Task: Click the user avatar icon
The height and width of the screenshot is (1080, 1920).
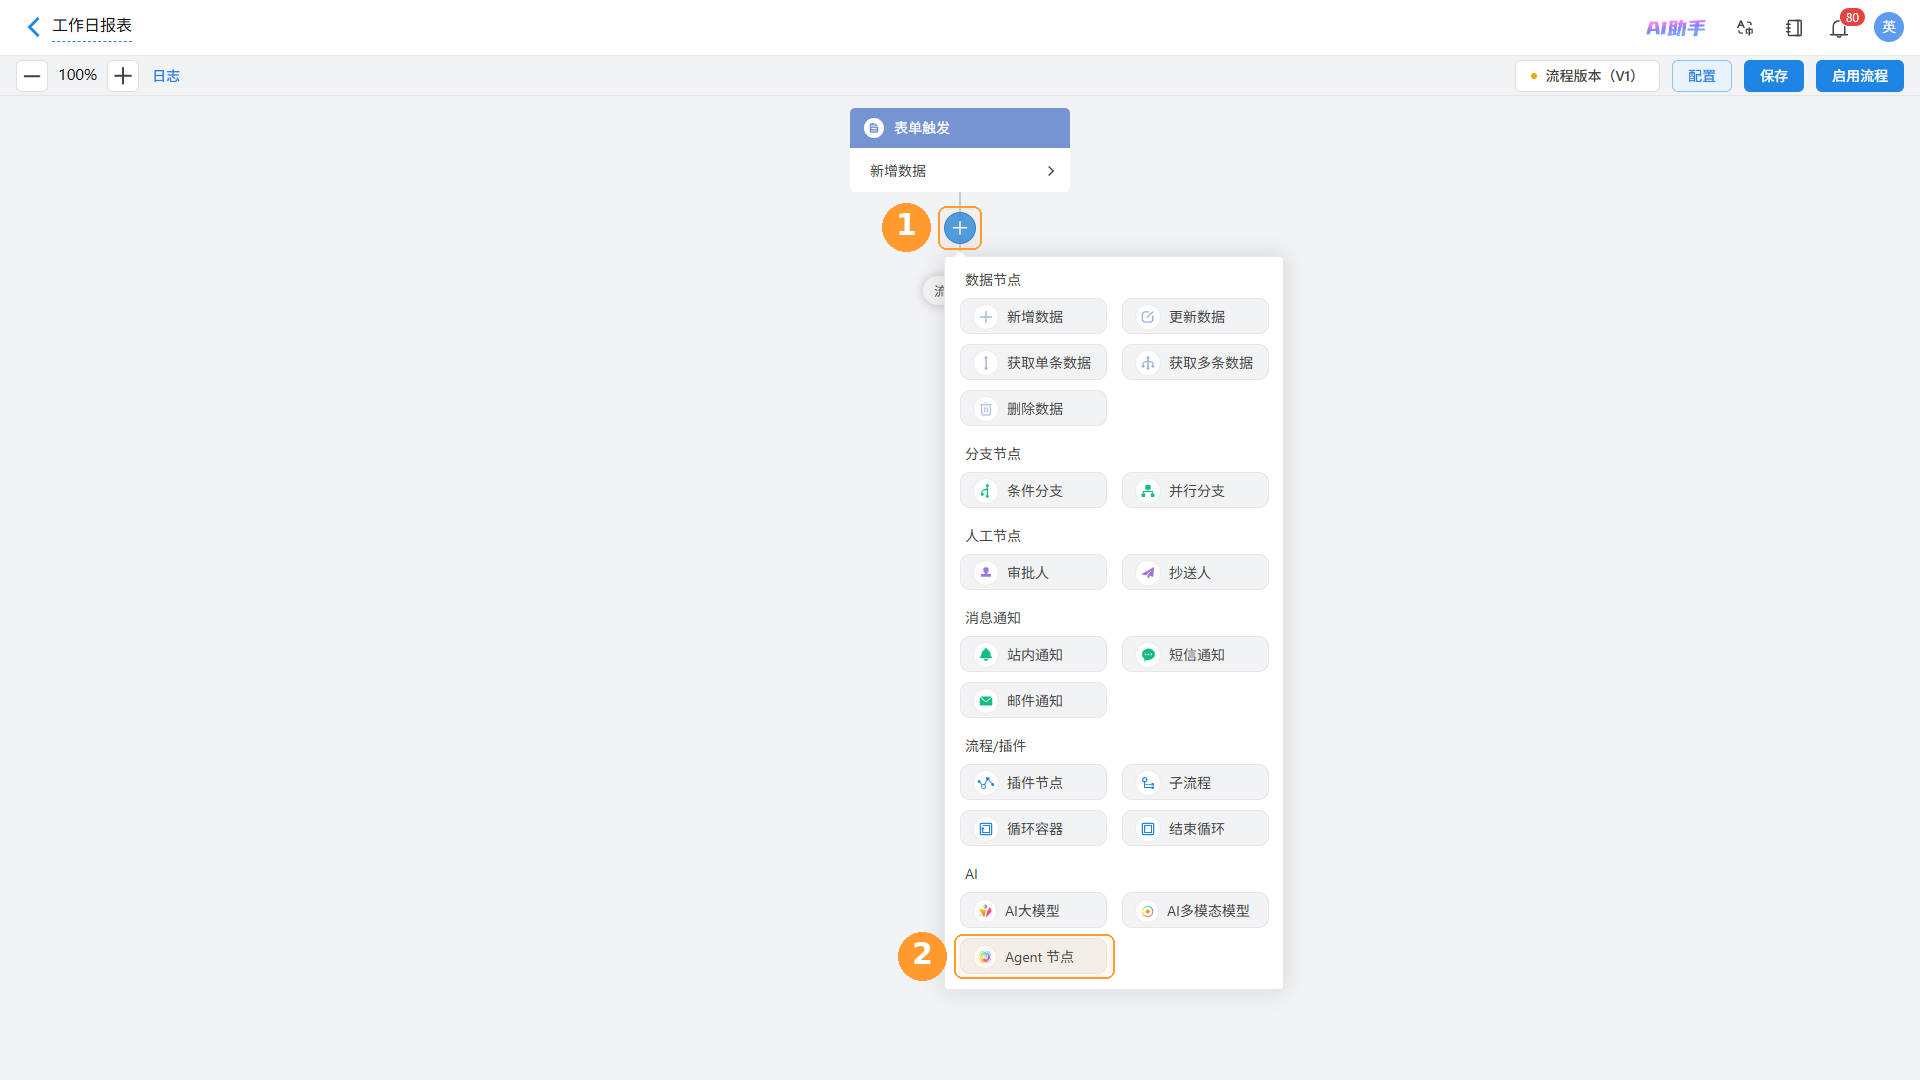Action: 1889,27
